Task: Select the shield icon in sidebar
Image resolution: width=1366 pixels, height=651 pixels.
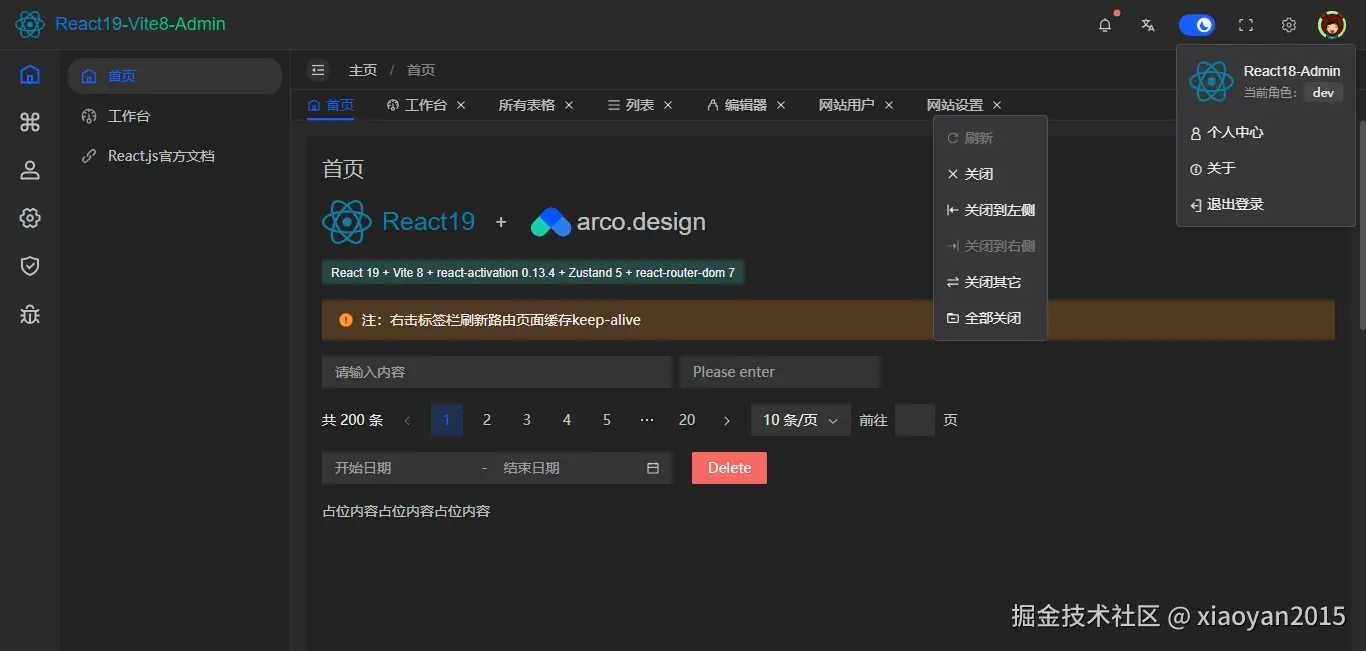Action: 30,265
